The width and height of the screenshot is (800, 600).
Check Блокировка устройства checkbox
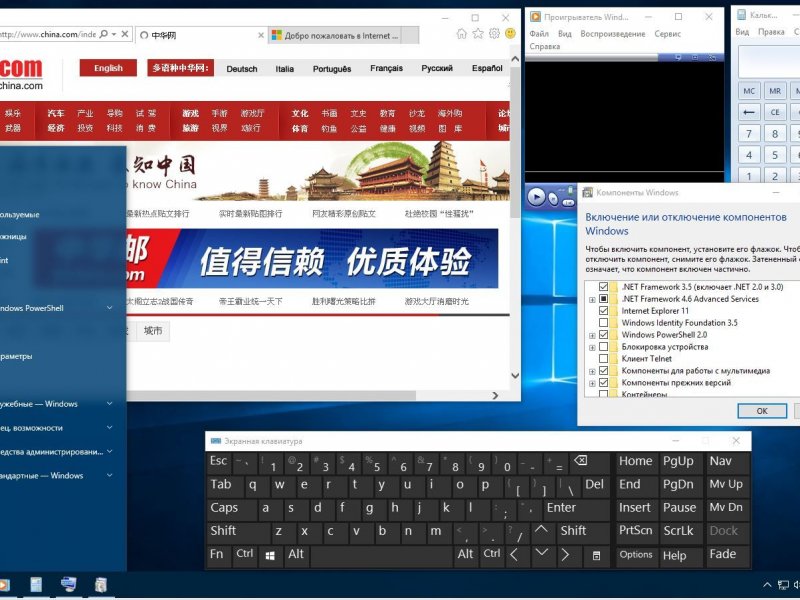click(x=604, y=346)
